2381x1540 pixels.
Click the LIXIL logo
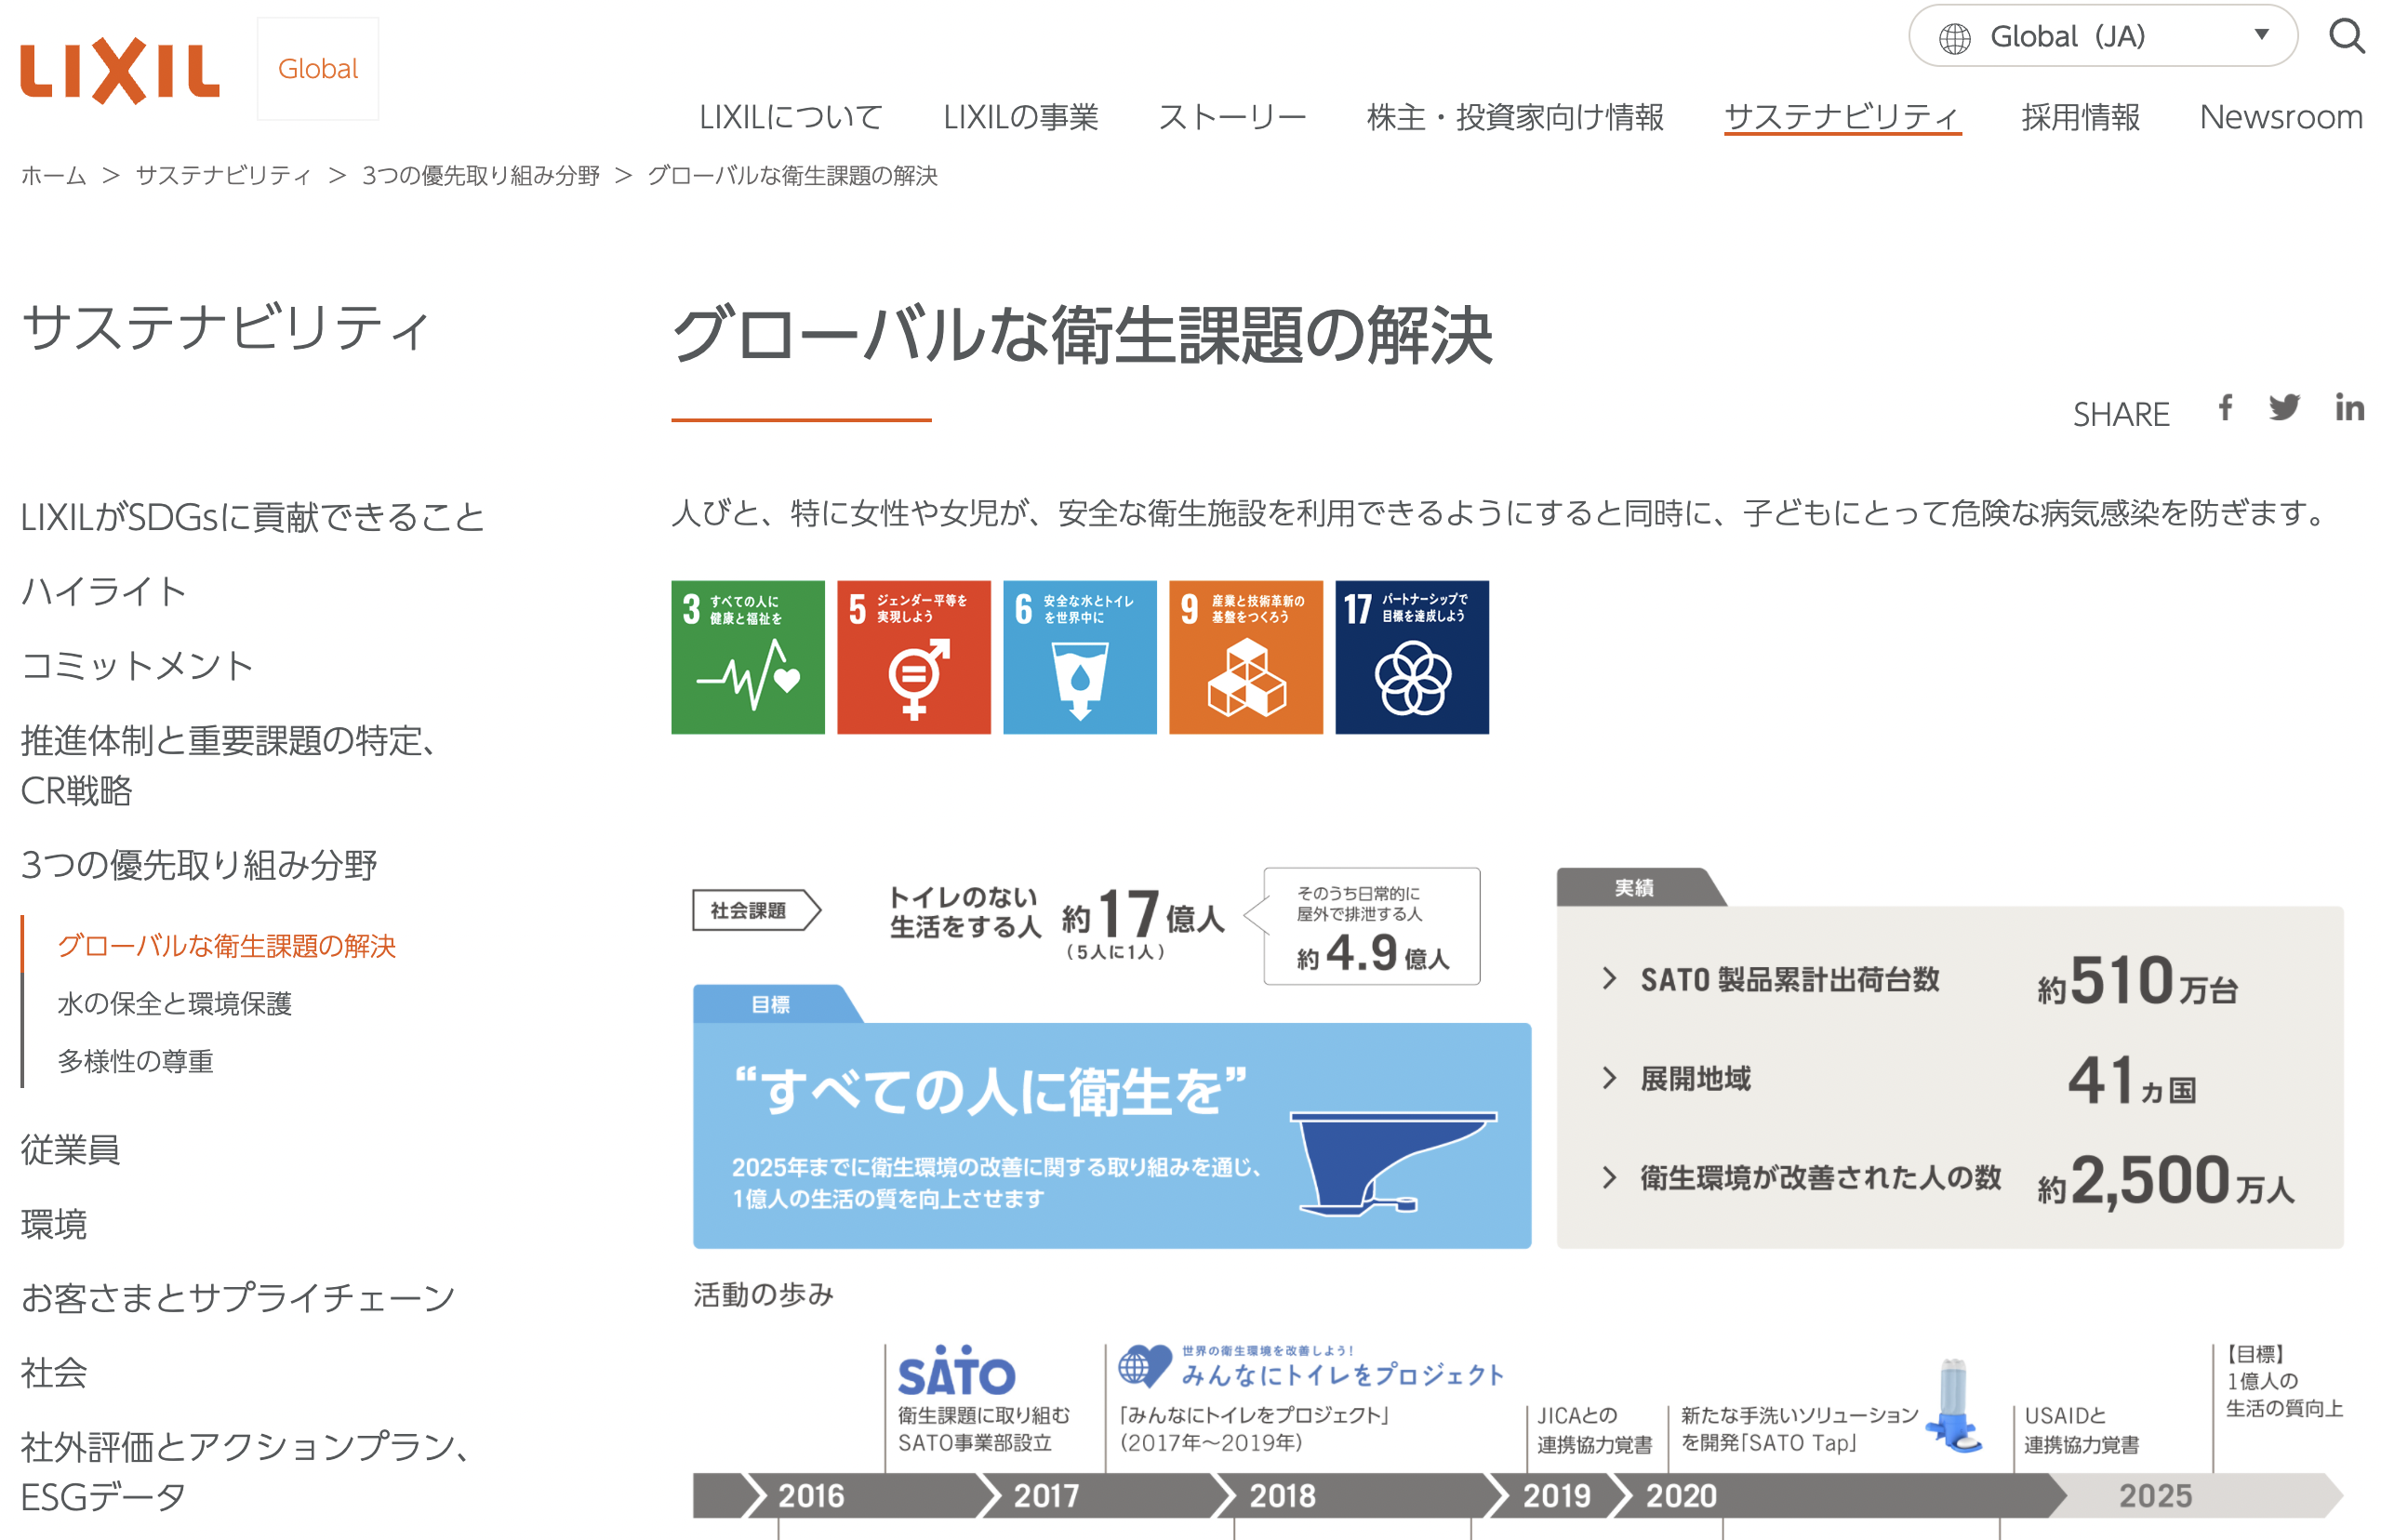(x=119, y=68)
